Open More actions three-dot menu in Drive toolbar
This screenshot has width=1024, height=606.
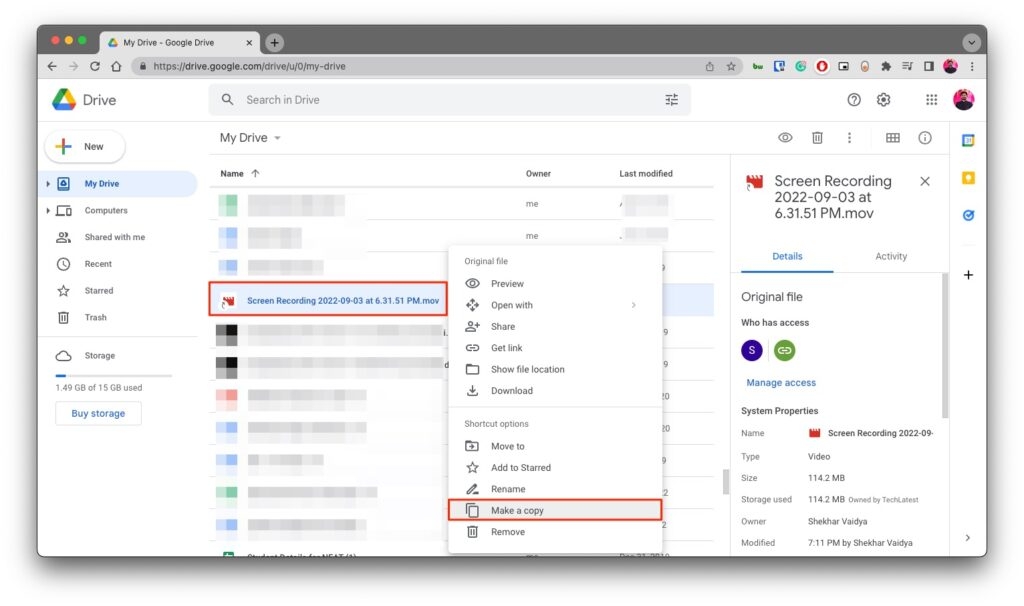(x=849, y=138)
